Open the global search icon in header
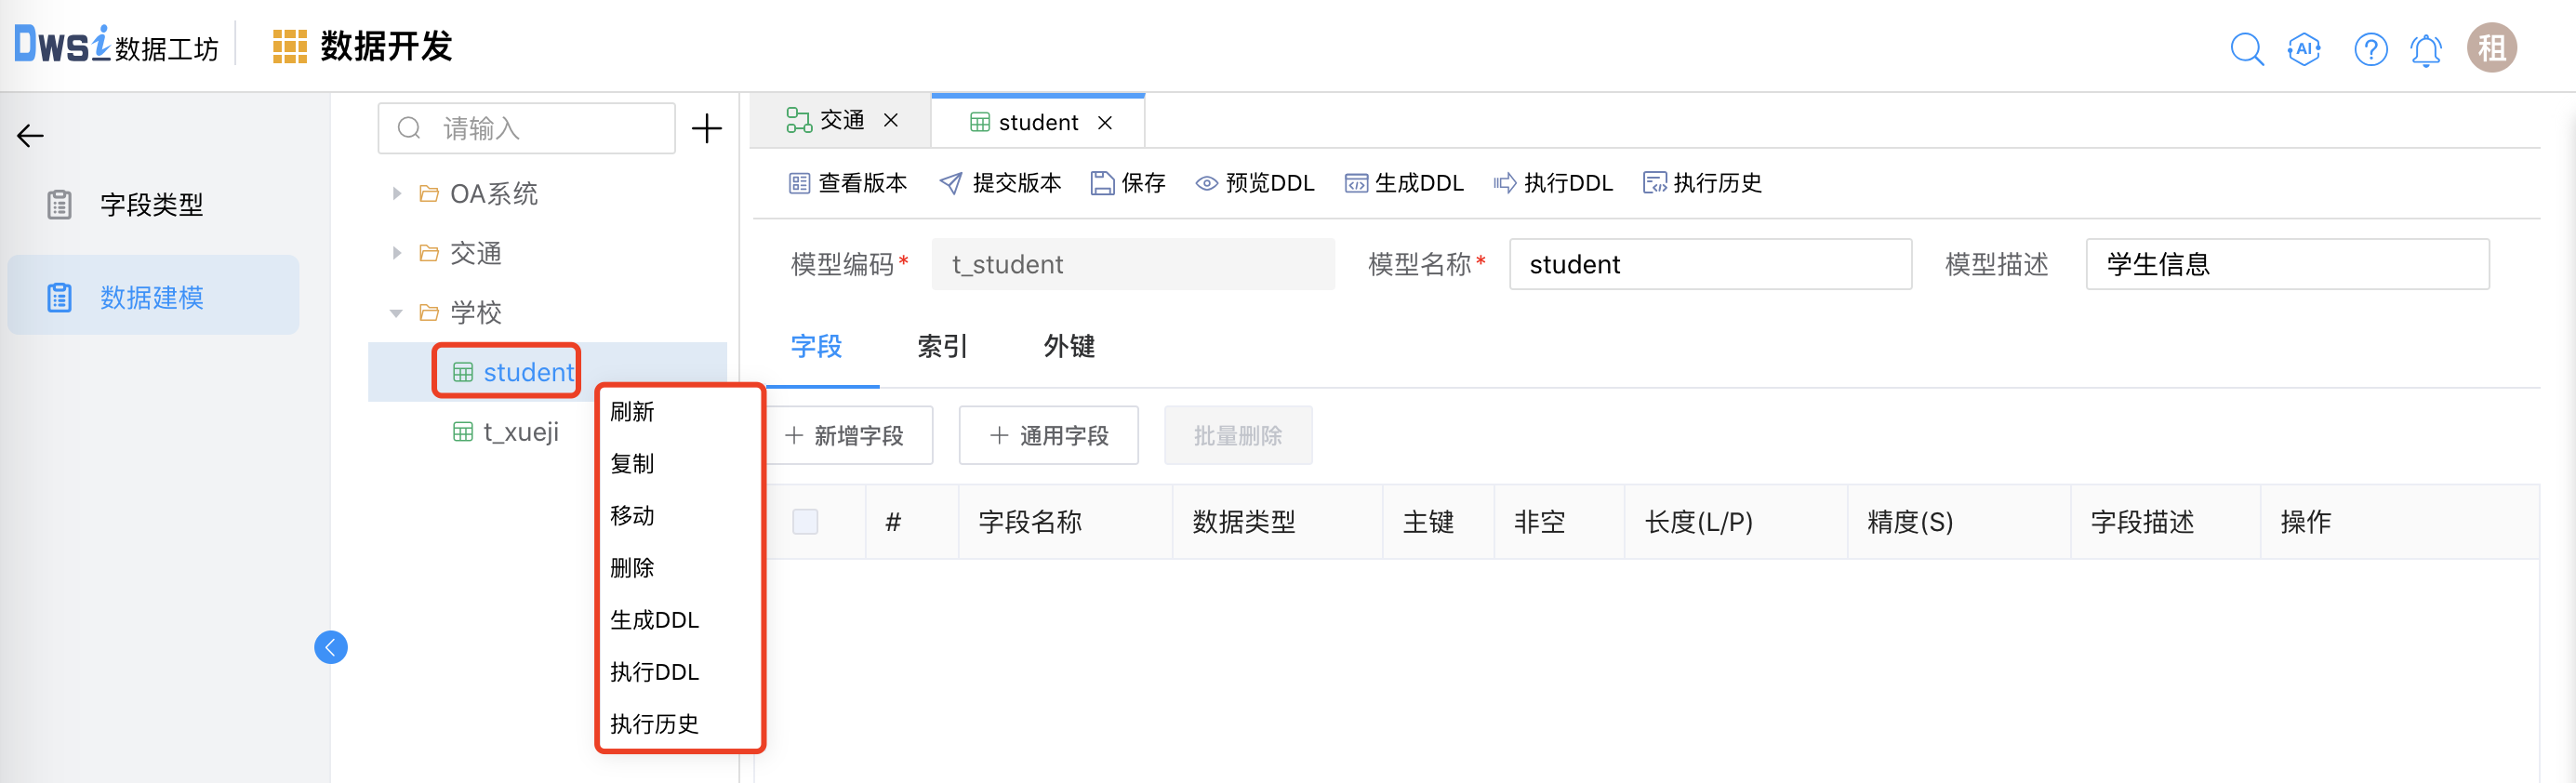This screenshot has width=2576, height=783. [2246, 48]
